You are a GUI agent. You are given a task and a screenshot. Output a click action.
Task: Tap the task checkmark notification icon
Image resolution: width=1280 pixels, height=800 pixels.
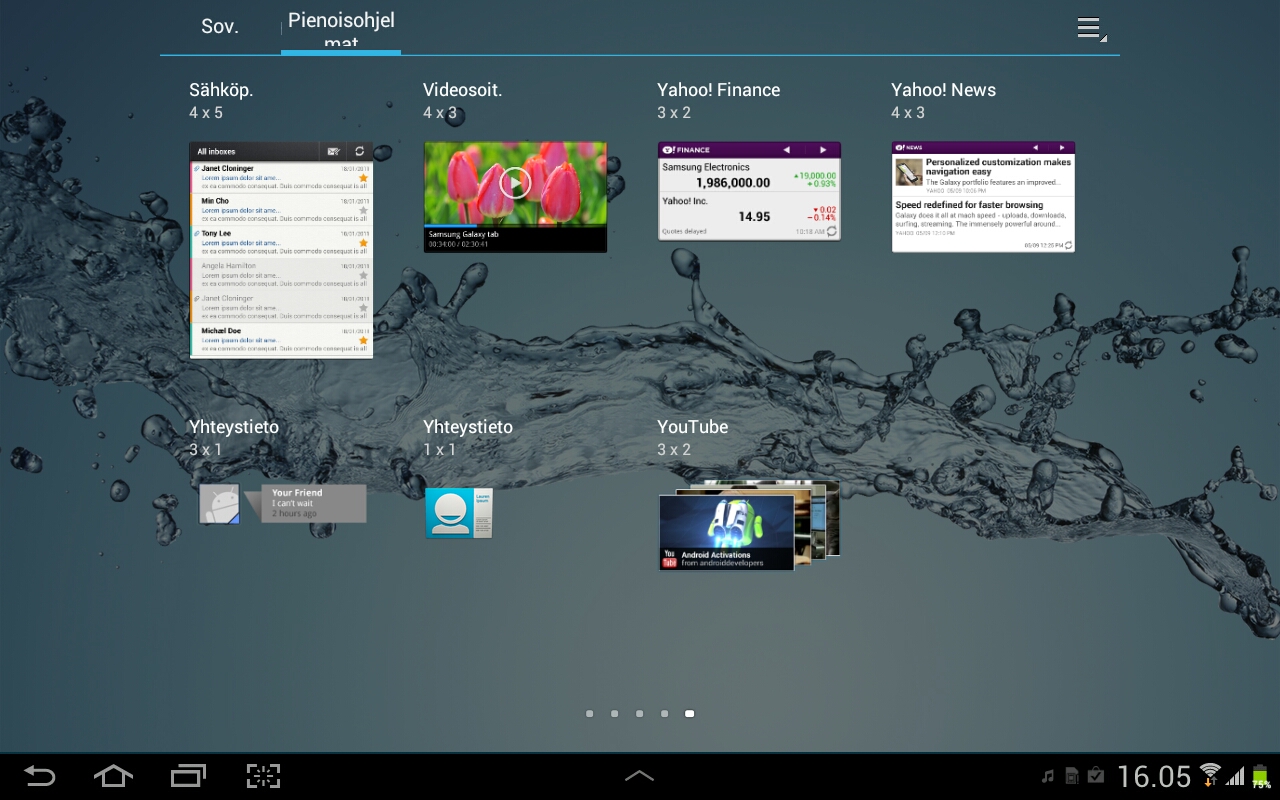[1096, 776]
